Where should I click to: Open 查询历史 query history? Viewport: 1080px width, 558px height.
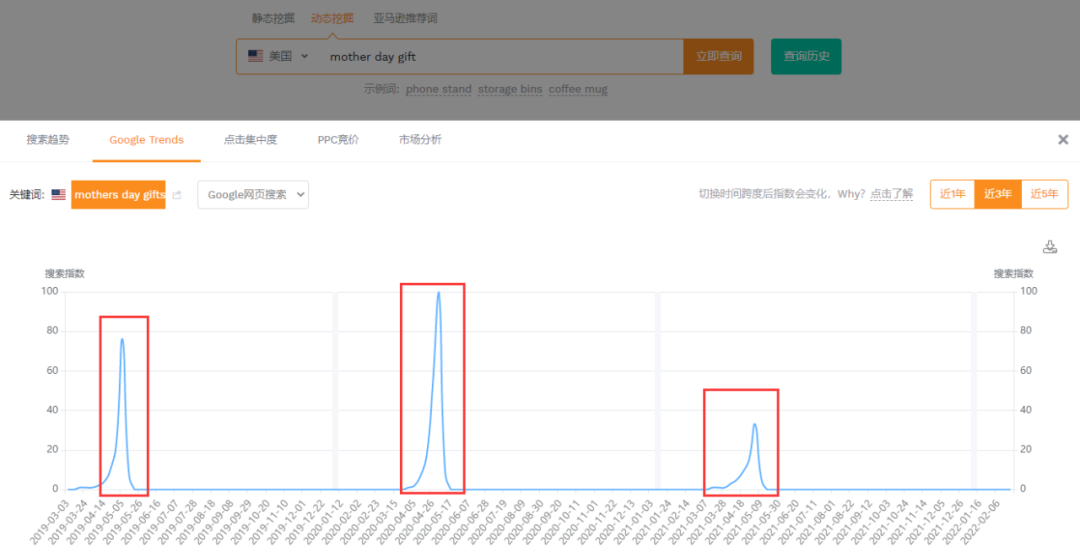coord(806,57)
